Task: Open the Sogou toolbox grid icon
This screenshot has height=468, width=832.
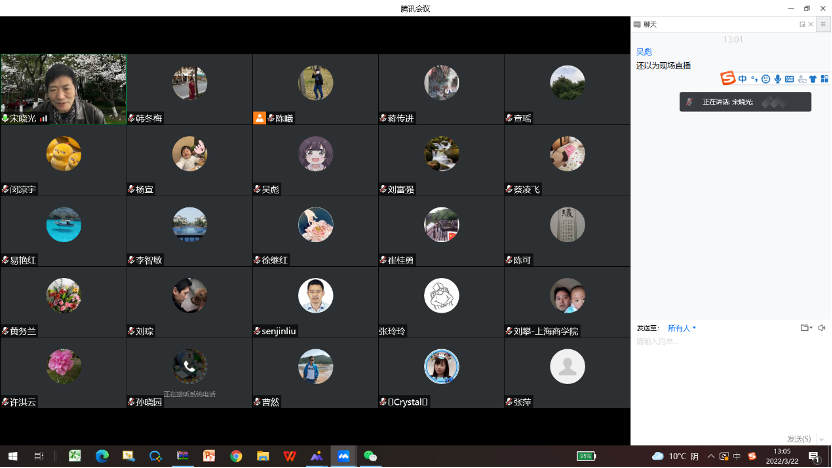Action: tap(824, 79)
